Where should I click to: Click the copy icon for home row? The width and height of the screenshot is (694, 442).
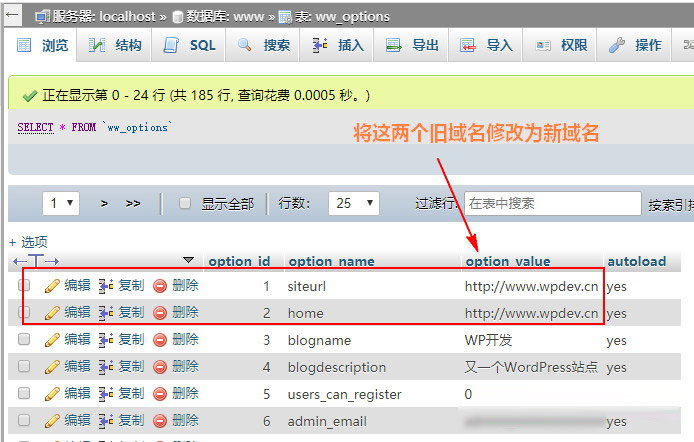click(x=106, y=313)
